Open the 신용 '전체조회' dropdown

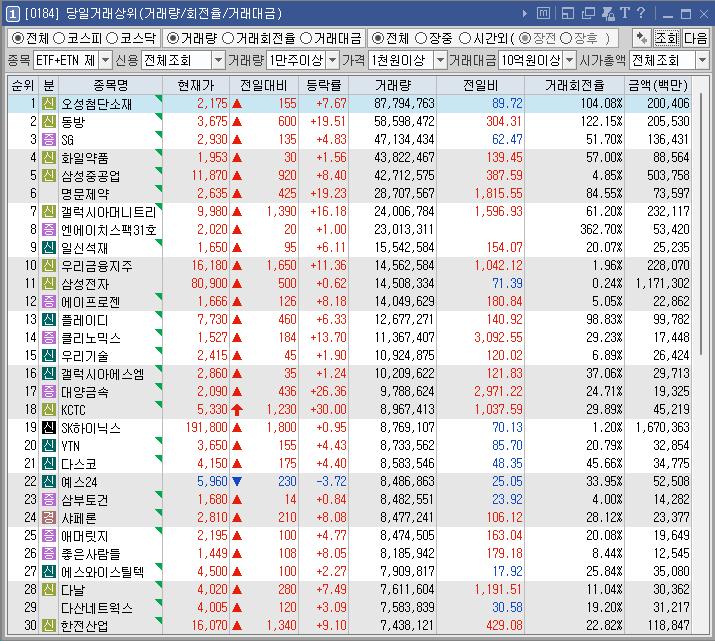coord(218,60)
